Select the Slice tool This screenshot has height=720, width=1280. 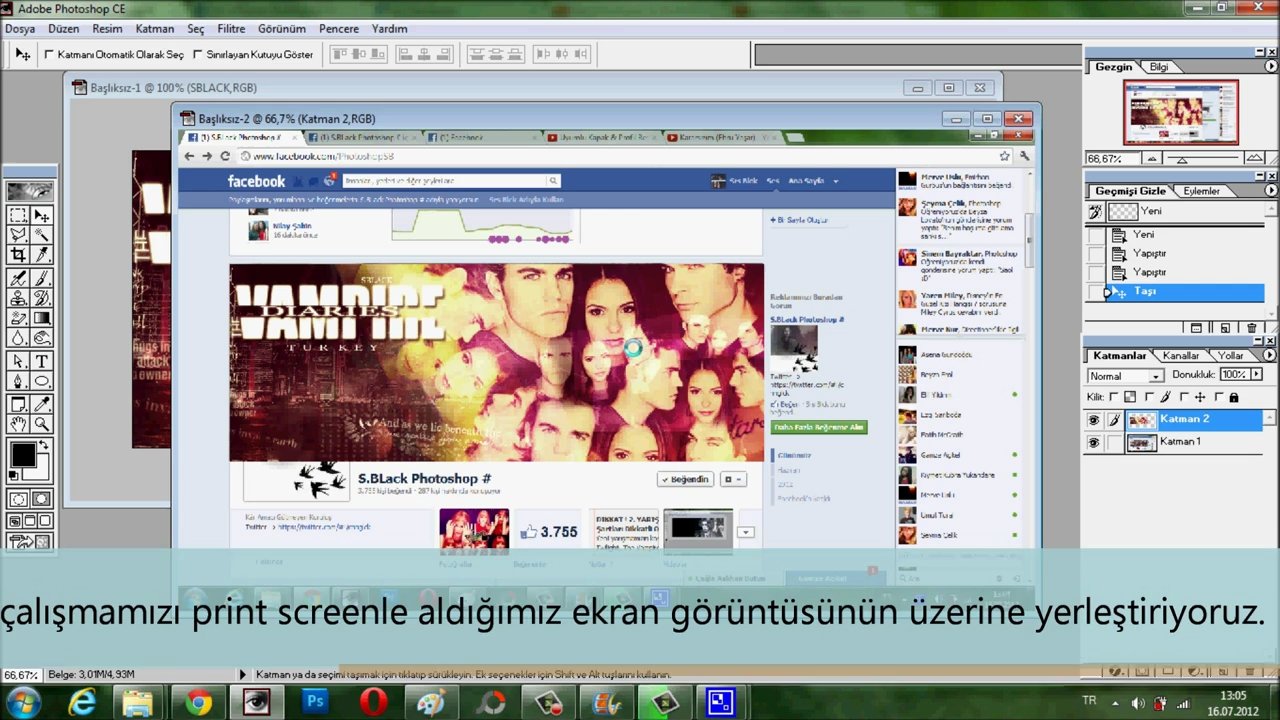coord(42,253)
